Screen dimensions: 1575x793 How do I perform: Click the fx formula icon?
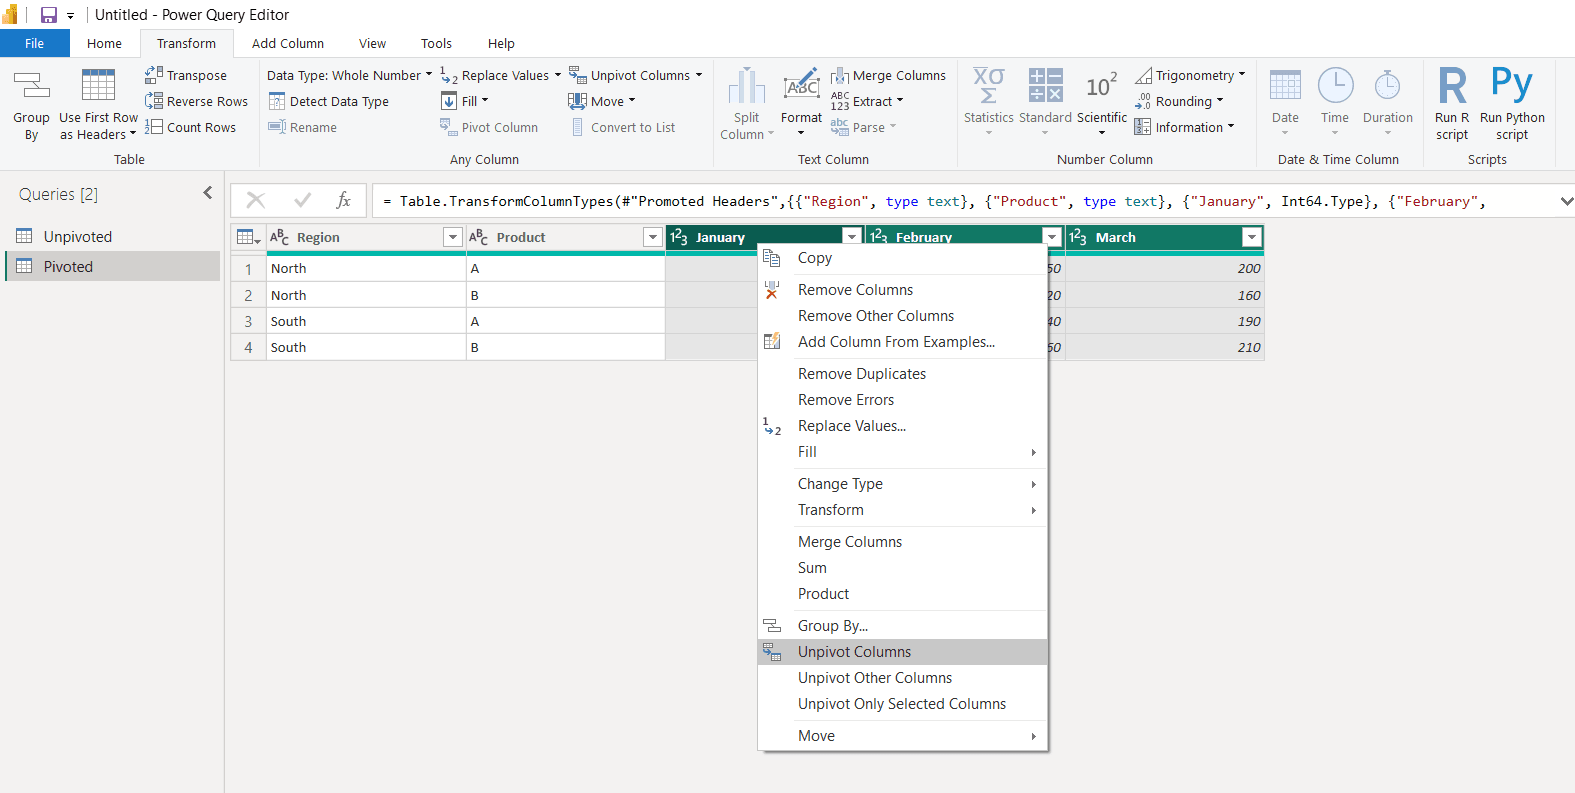343,200
